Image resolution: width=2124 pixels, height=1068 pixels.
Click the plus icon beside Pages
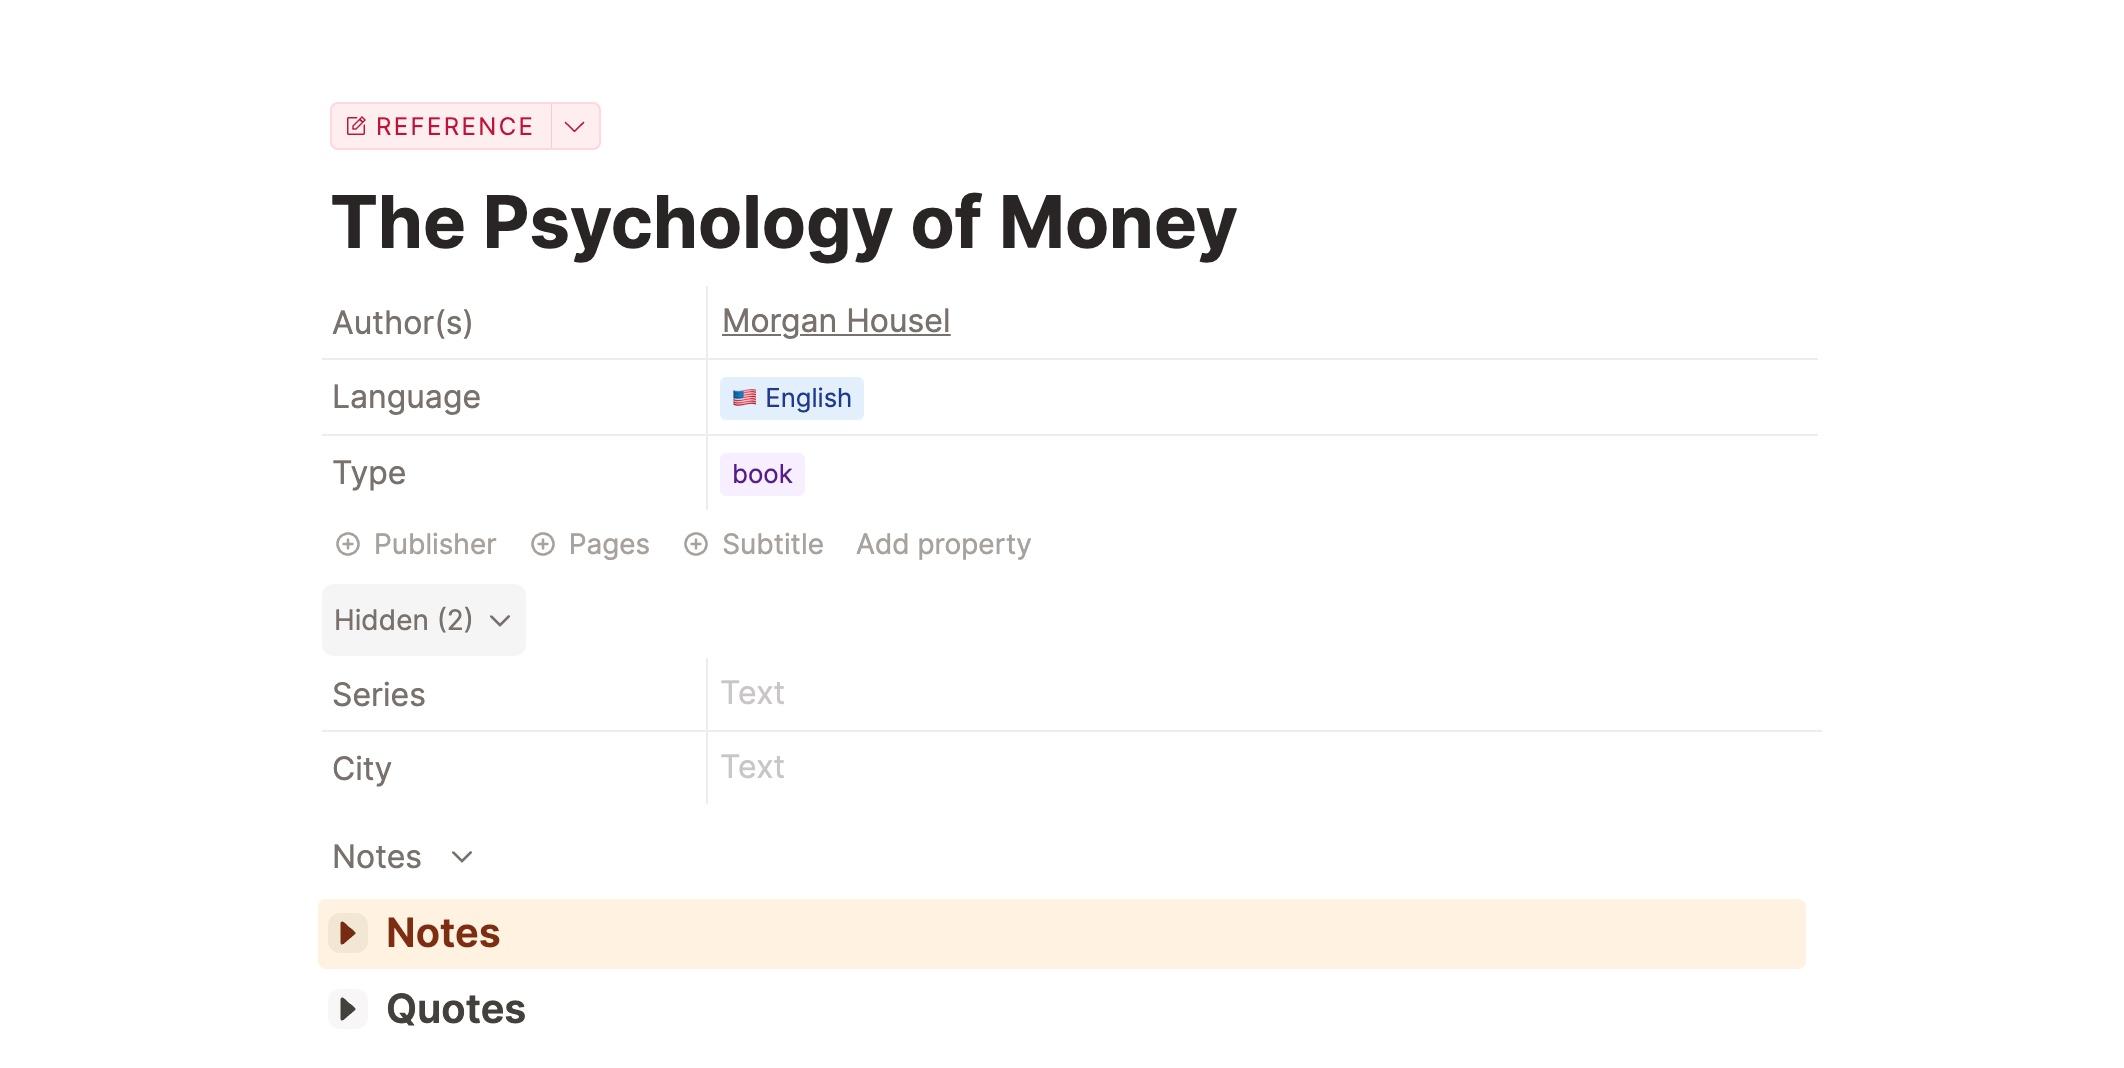543,544
